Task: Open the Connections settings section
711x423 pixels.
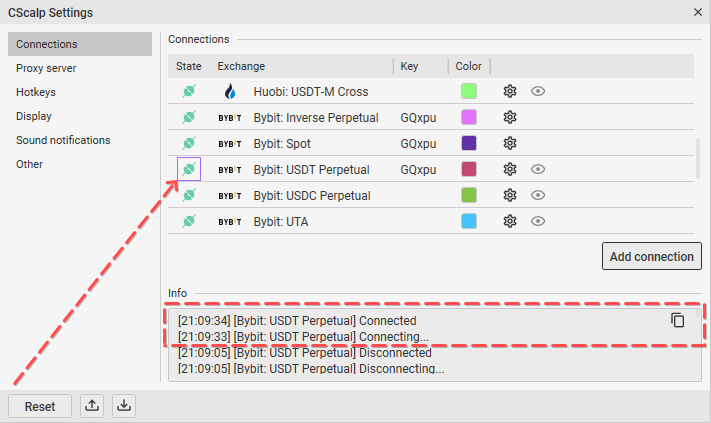Action: (80, 44)
